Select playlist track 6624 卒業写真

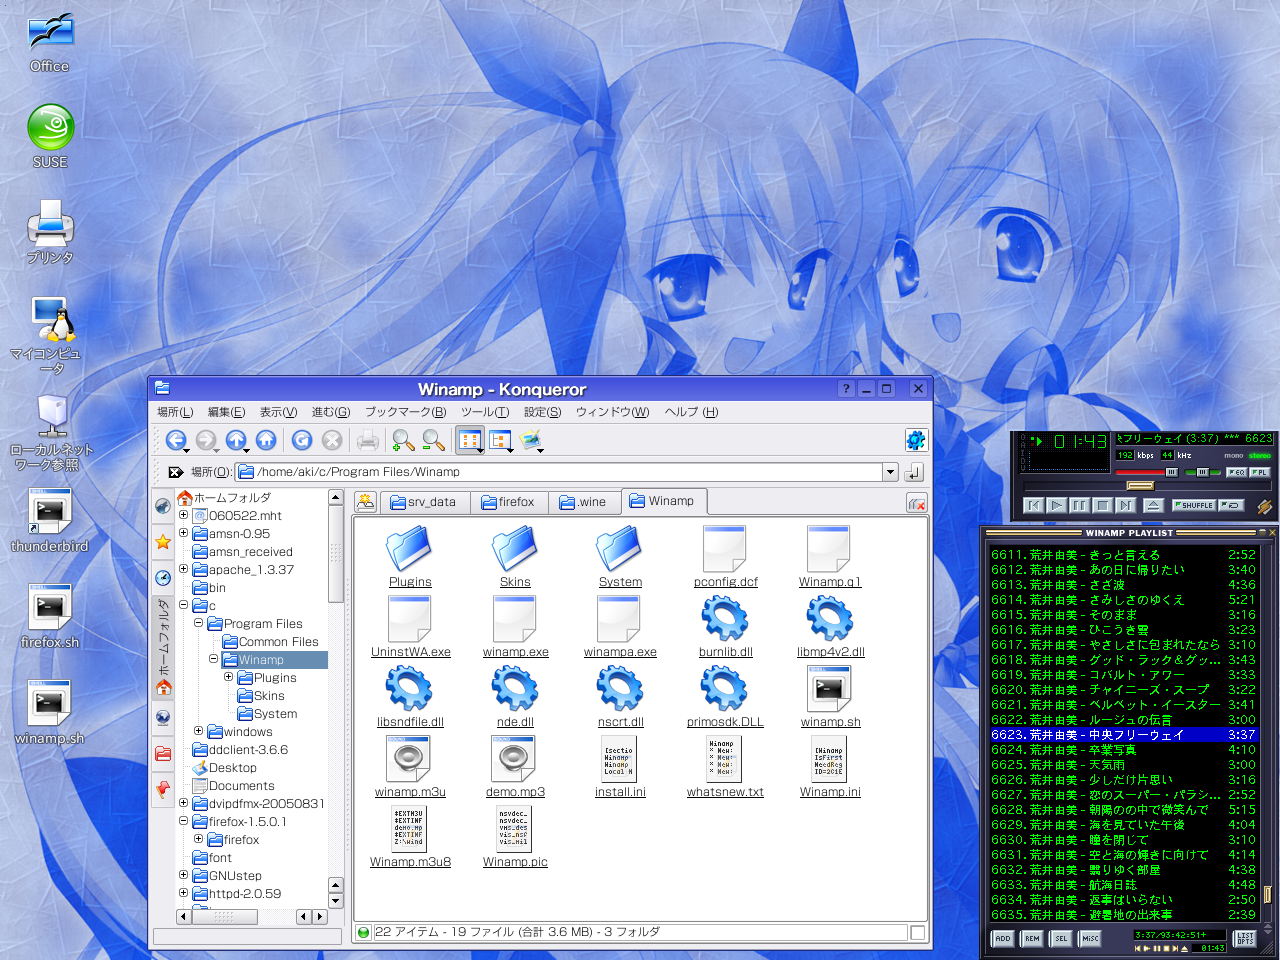(1122, 749)
